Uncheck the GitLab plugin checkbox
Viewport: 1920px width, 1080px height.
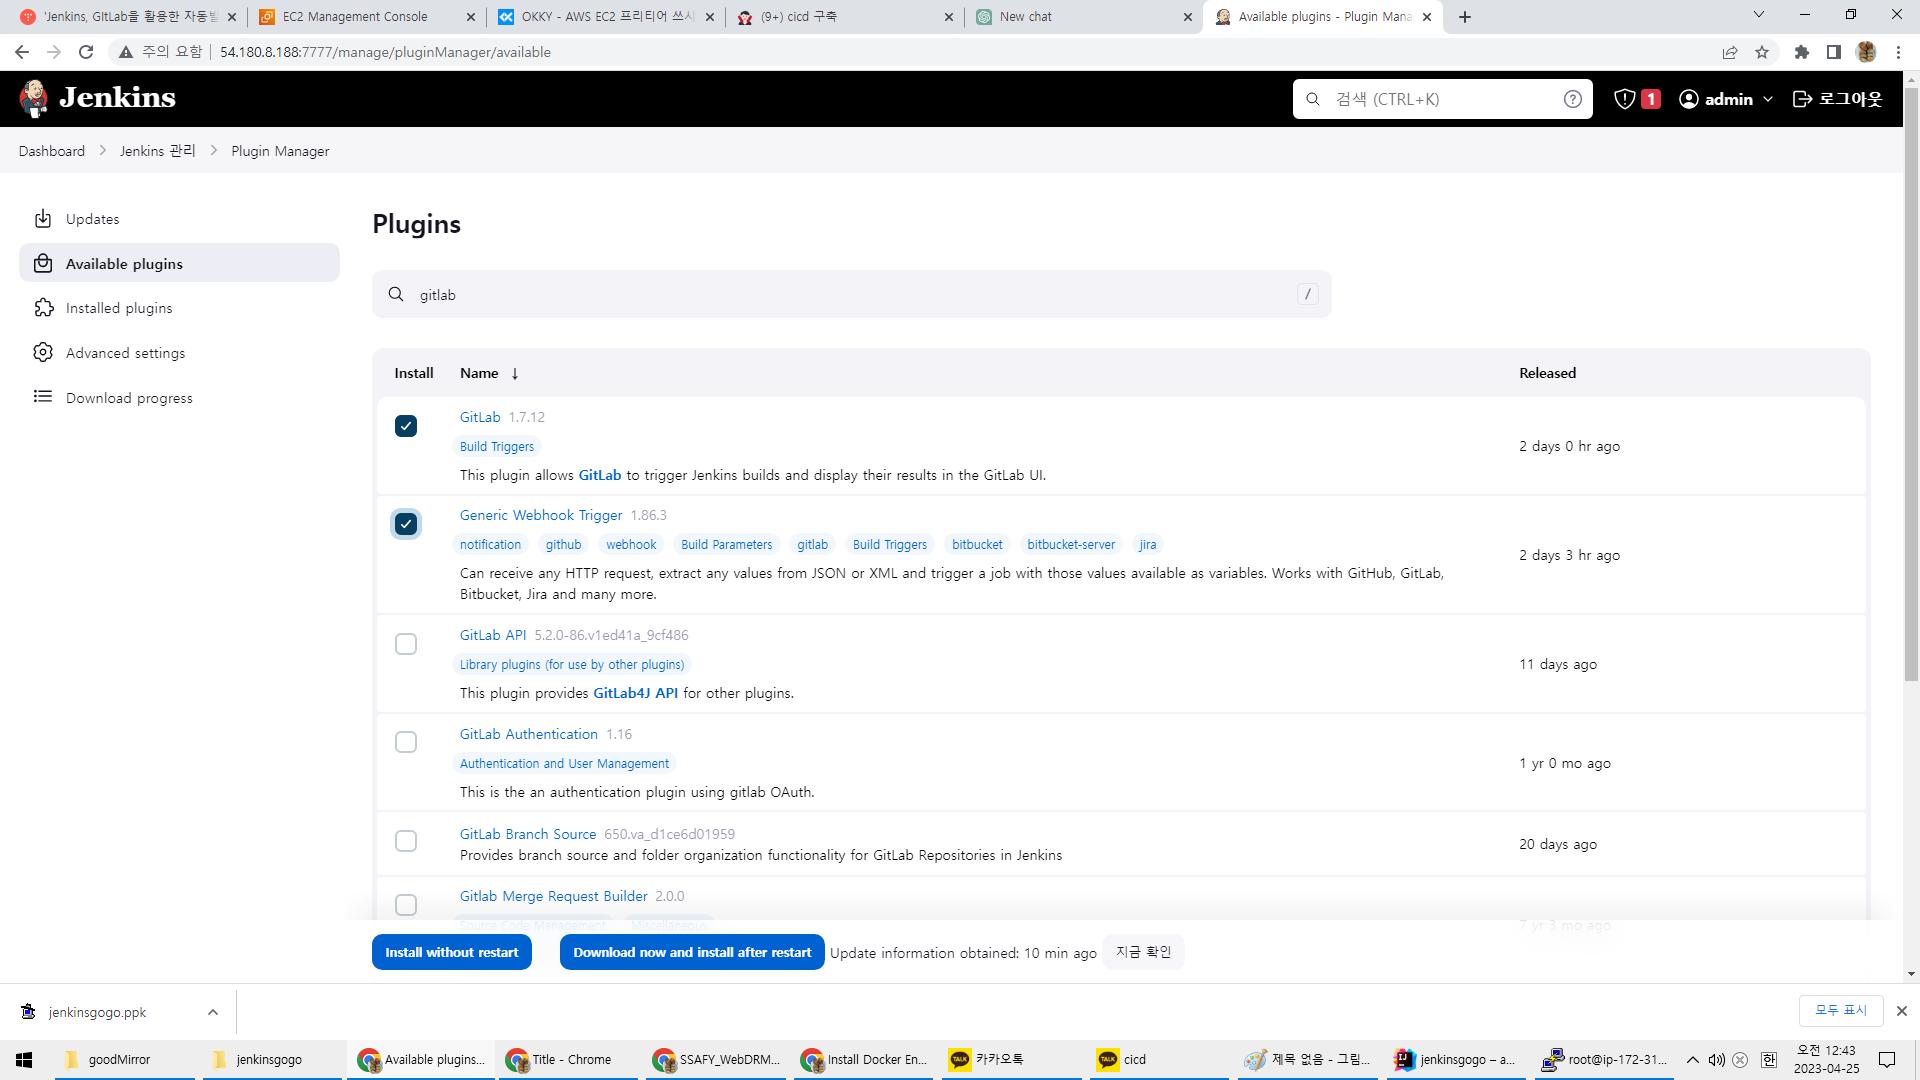(x=406, y=426)
